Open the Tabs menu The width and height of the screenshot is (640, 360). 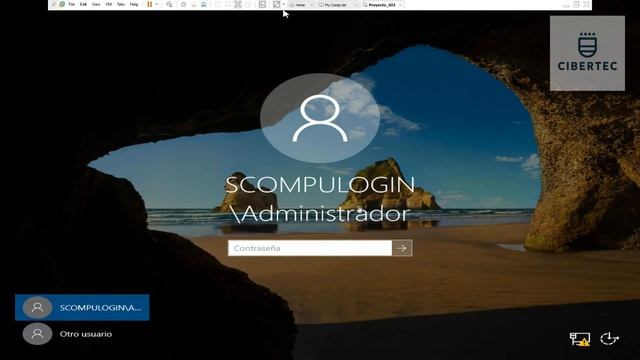click(x=121, y=4)
